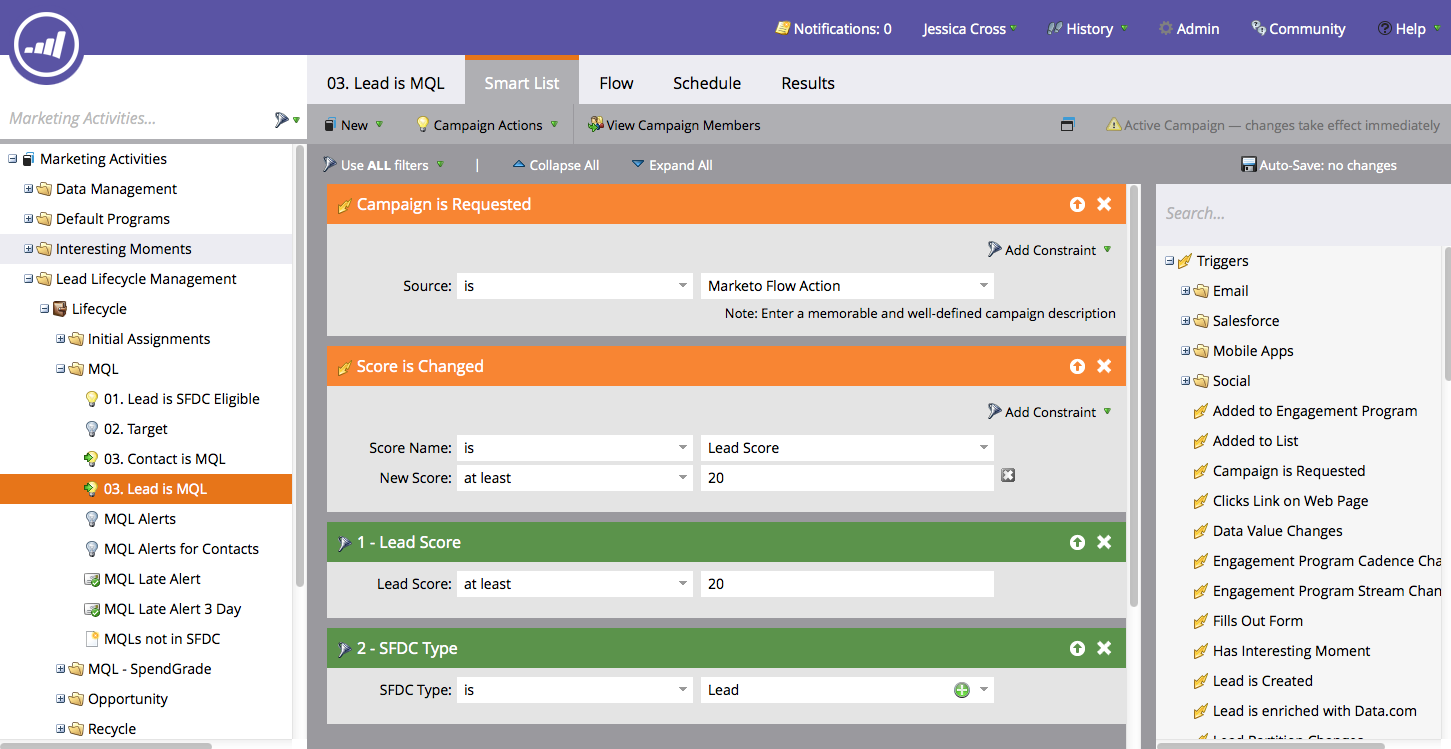Click the right panel Search field
This screenshot has height=749, width=1451.
click(1303, 213)
